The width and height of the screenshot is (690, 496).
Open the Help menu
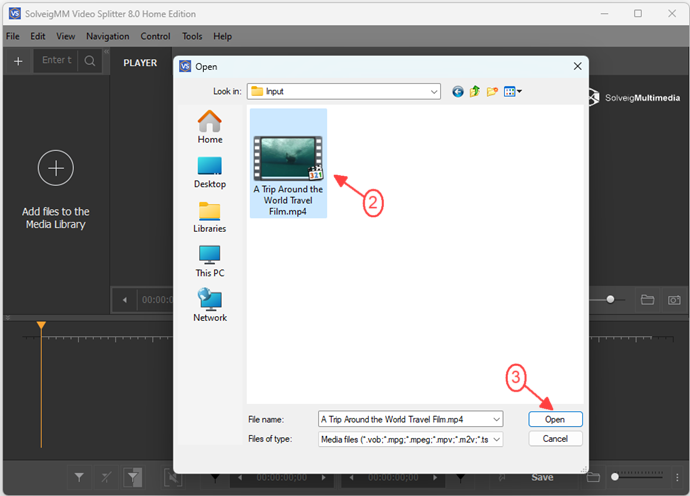[x=223, y=36]
